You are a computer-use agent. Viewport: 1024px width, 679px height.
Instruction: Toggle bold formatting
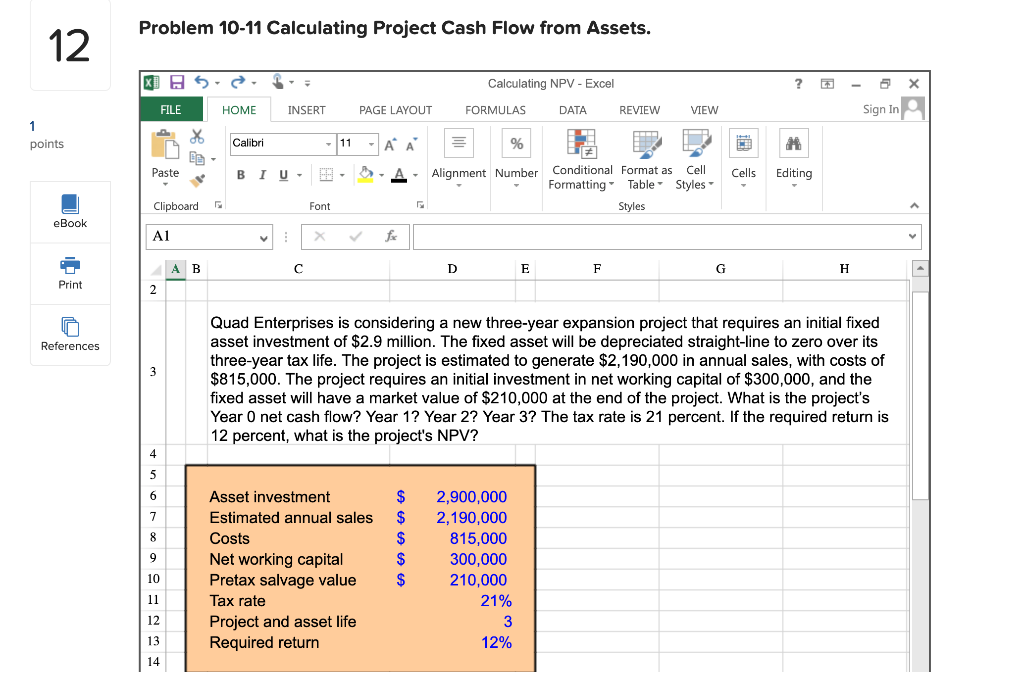click(240, 174)
